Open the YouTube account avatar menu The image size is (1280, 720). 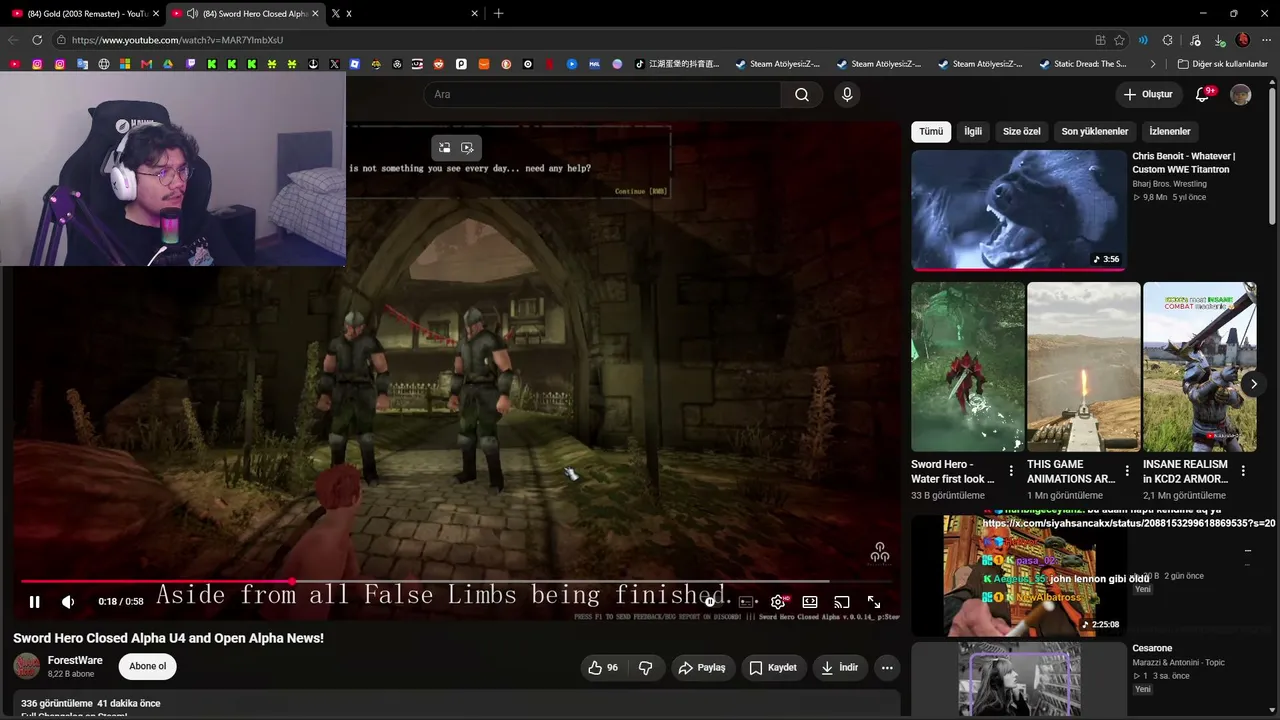point(1241,94)
